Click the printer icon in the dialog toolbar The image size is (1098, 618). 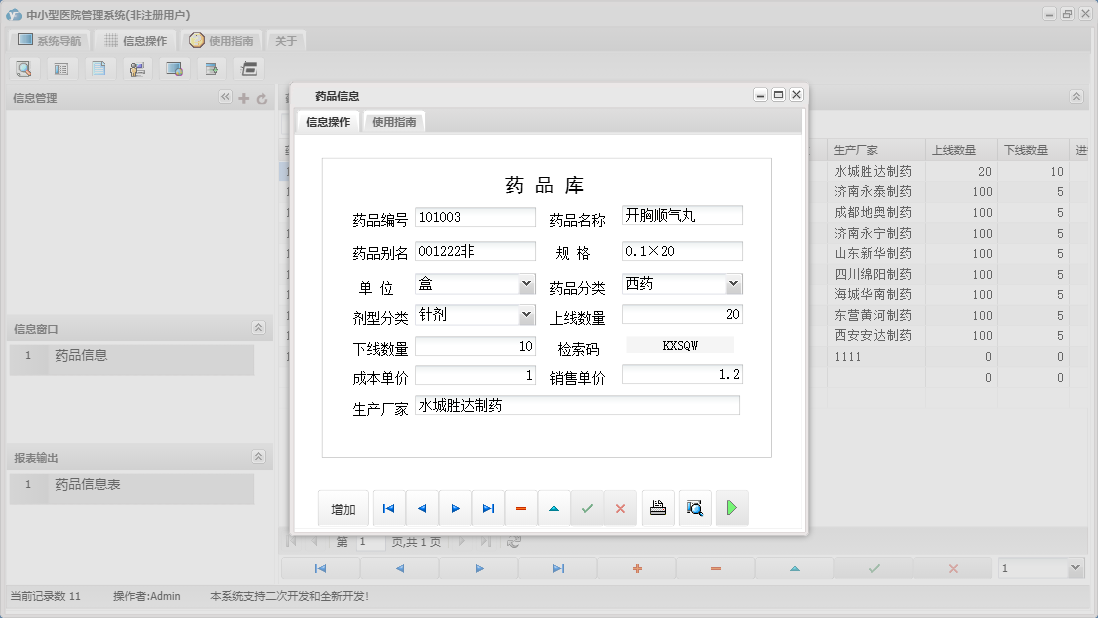tap(658, 508)
